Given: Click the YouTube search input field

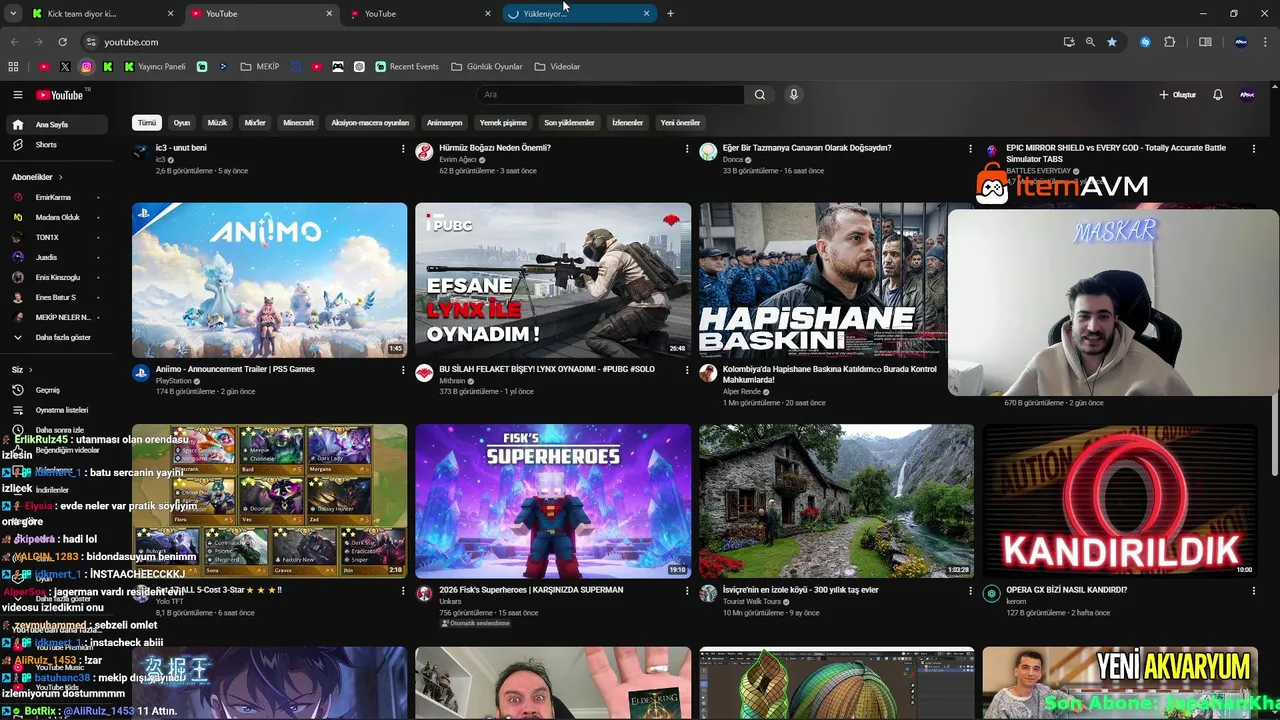Looking at the screenshot, I should (x=610, y=95).
